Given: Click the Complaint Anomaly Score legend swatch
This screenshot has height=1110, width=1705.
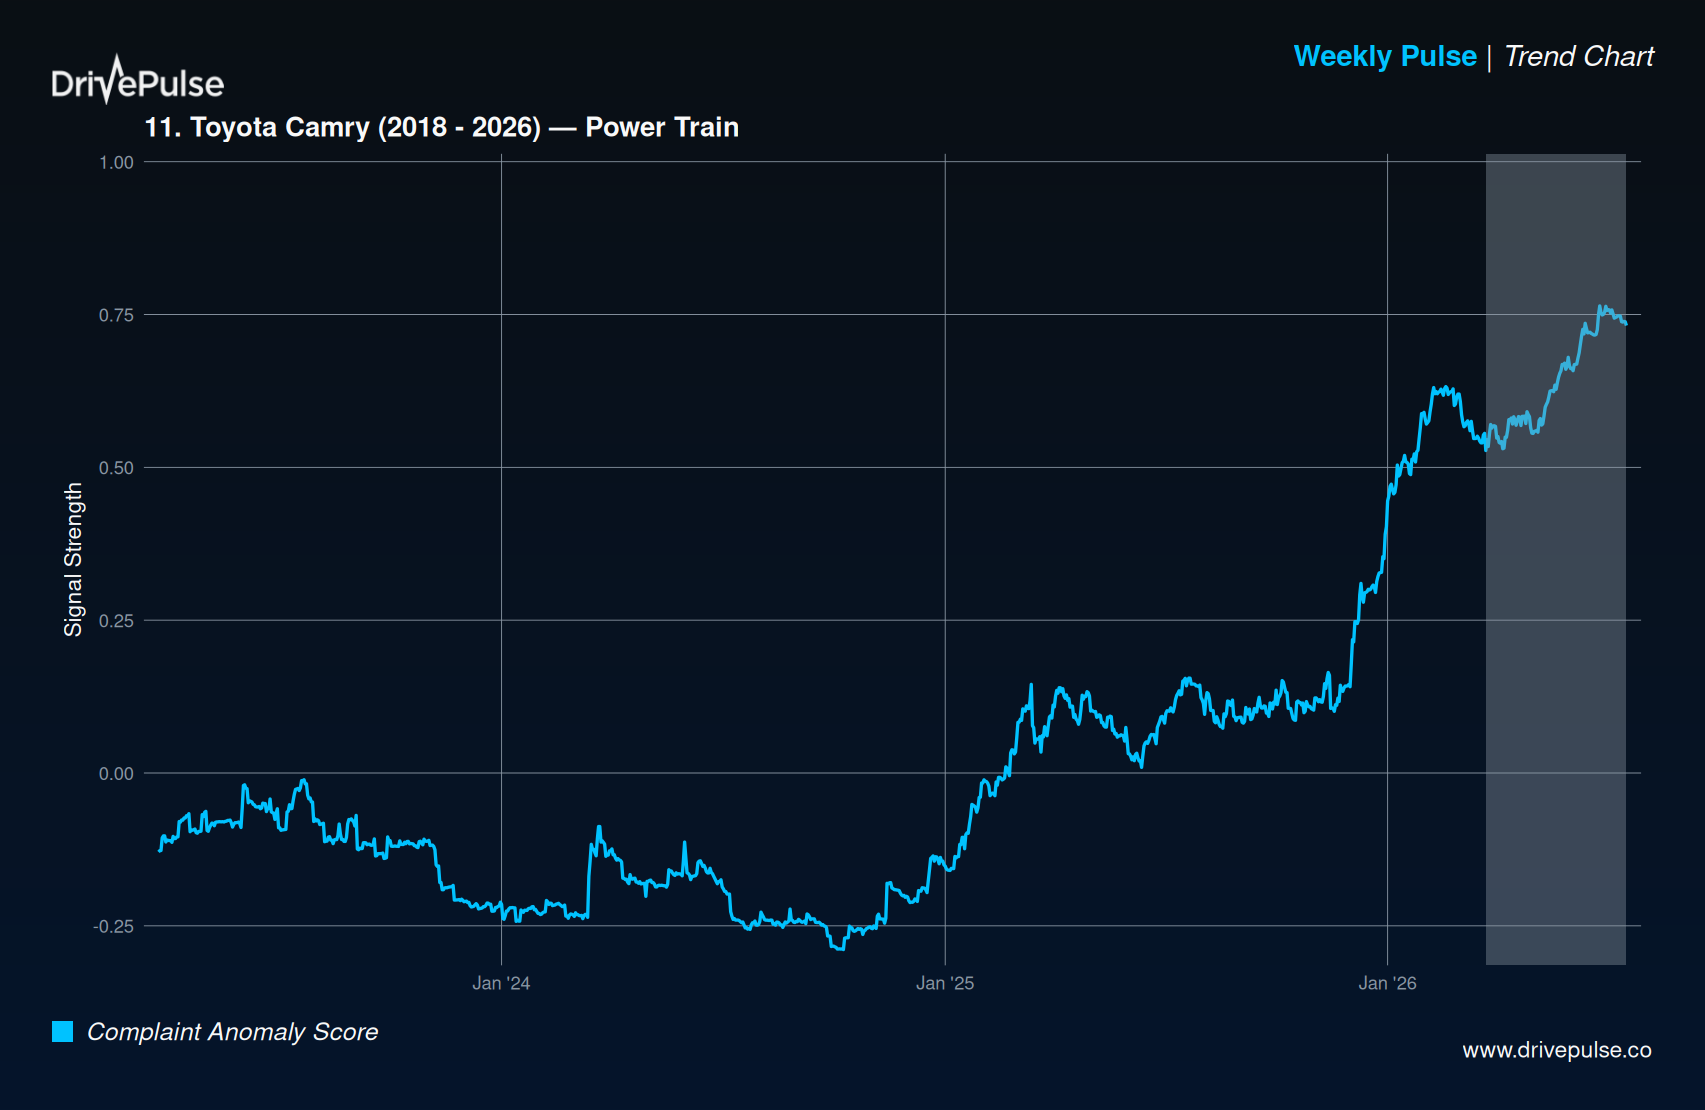Looking at the screenshot, I should [62, 1031].
